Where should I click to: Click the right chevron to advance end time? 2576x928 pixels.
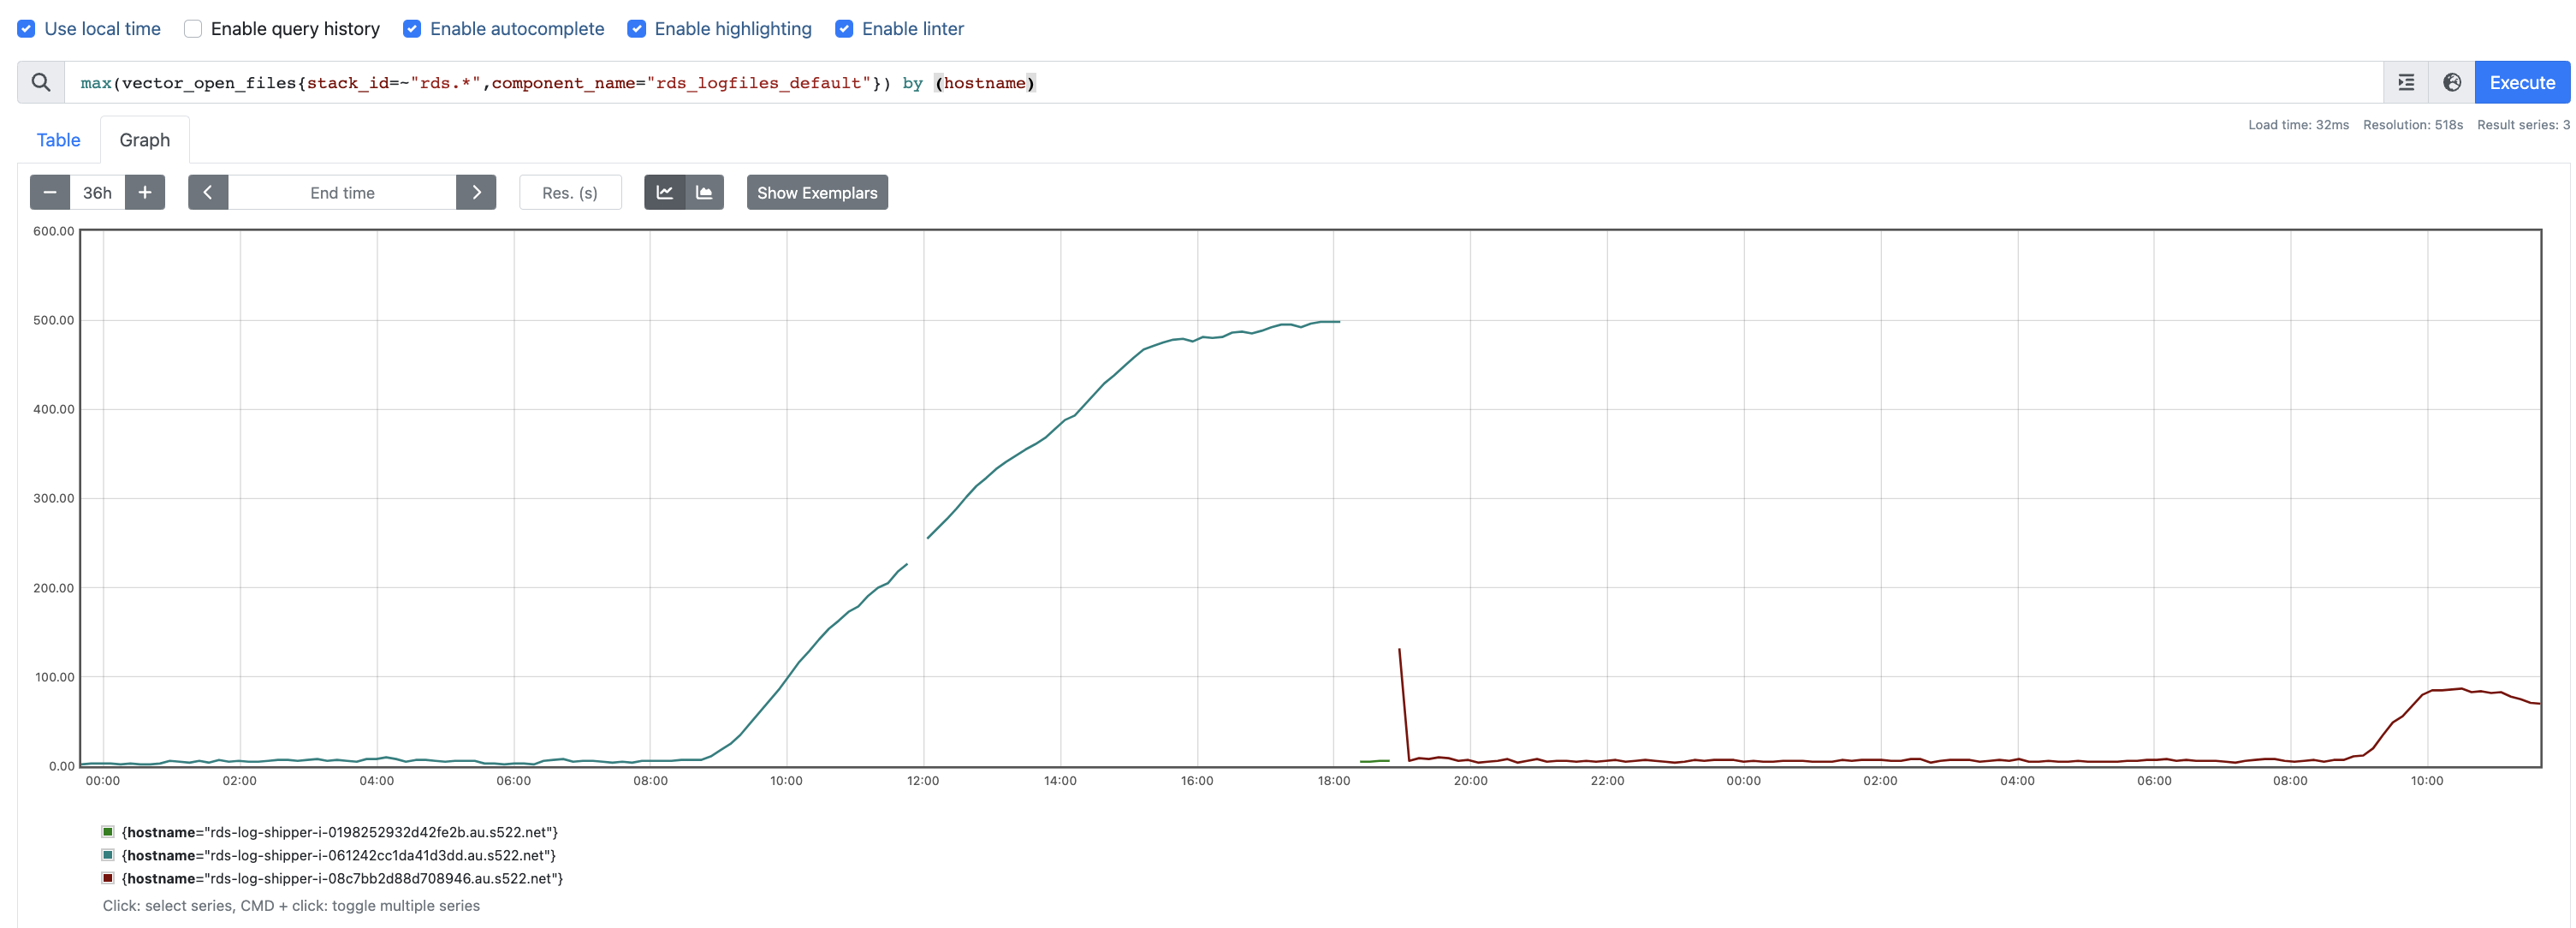pos(476,192)
